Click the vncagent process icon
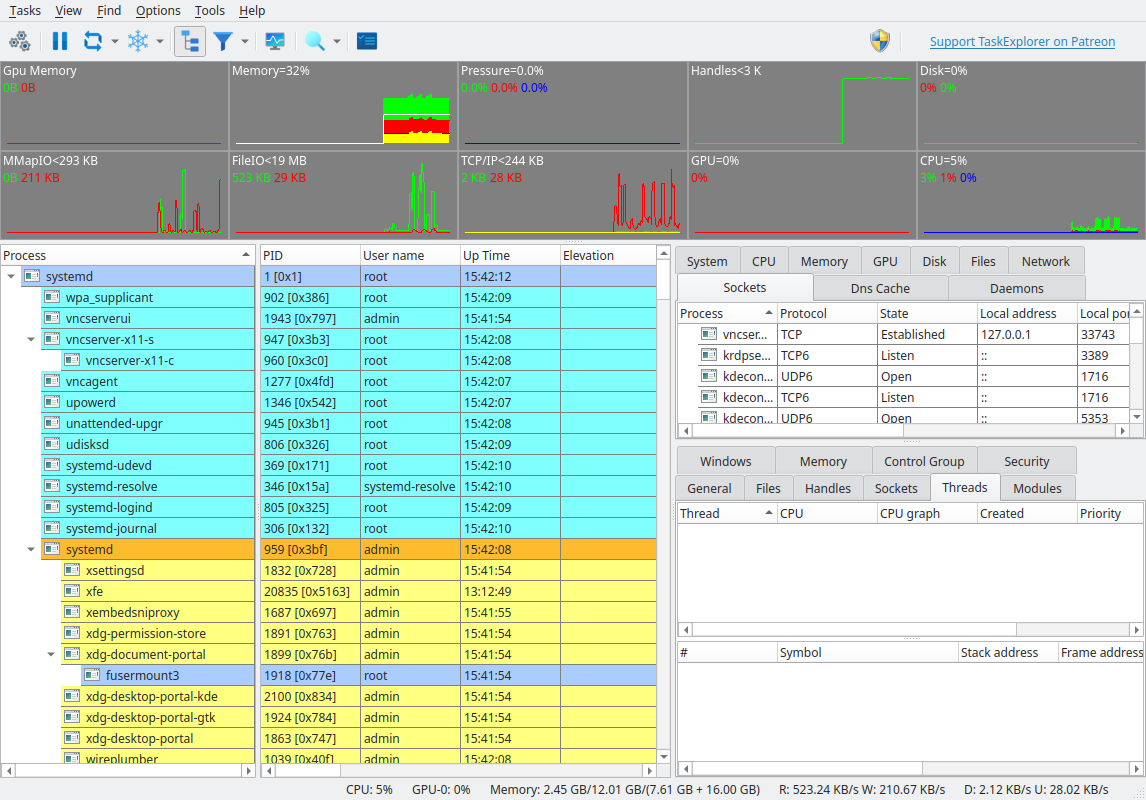Viewport: 1146px width, 800px height. coord(52,381)
